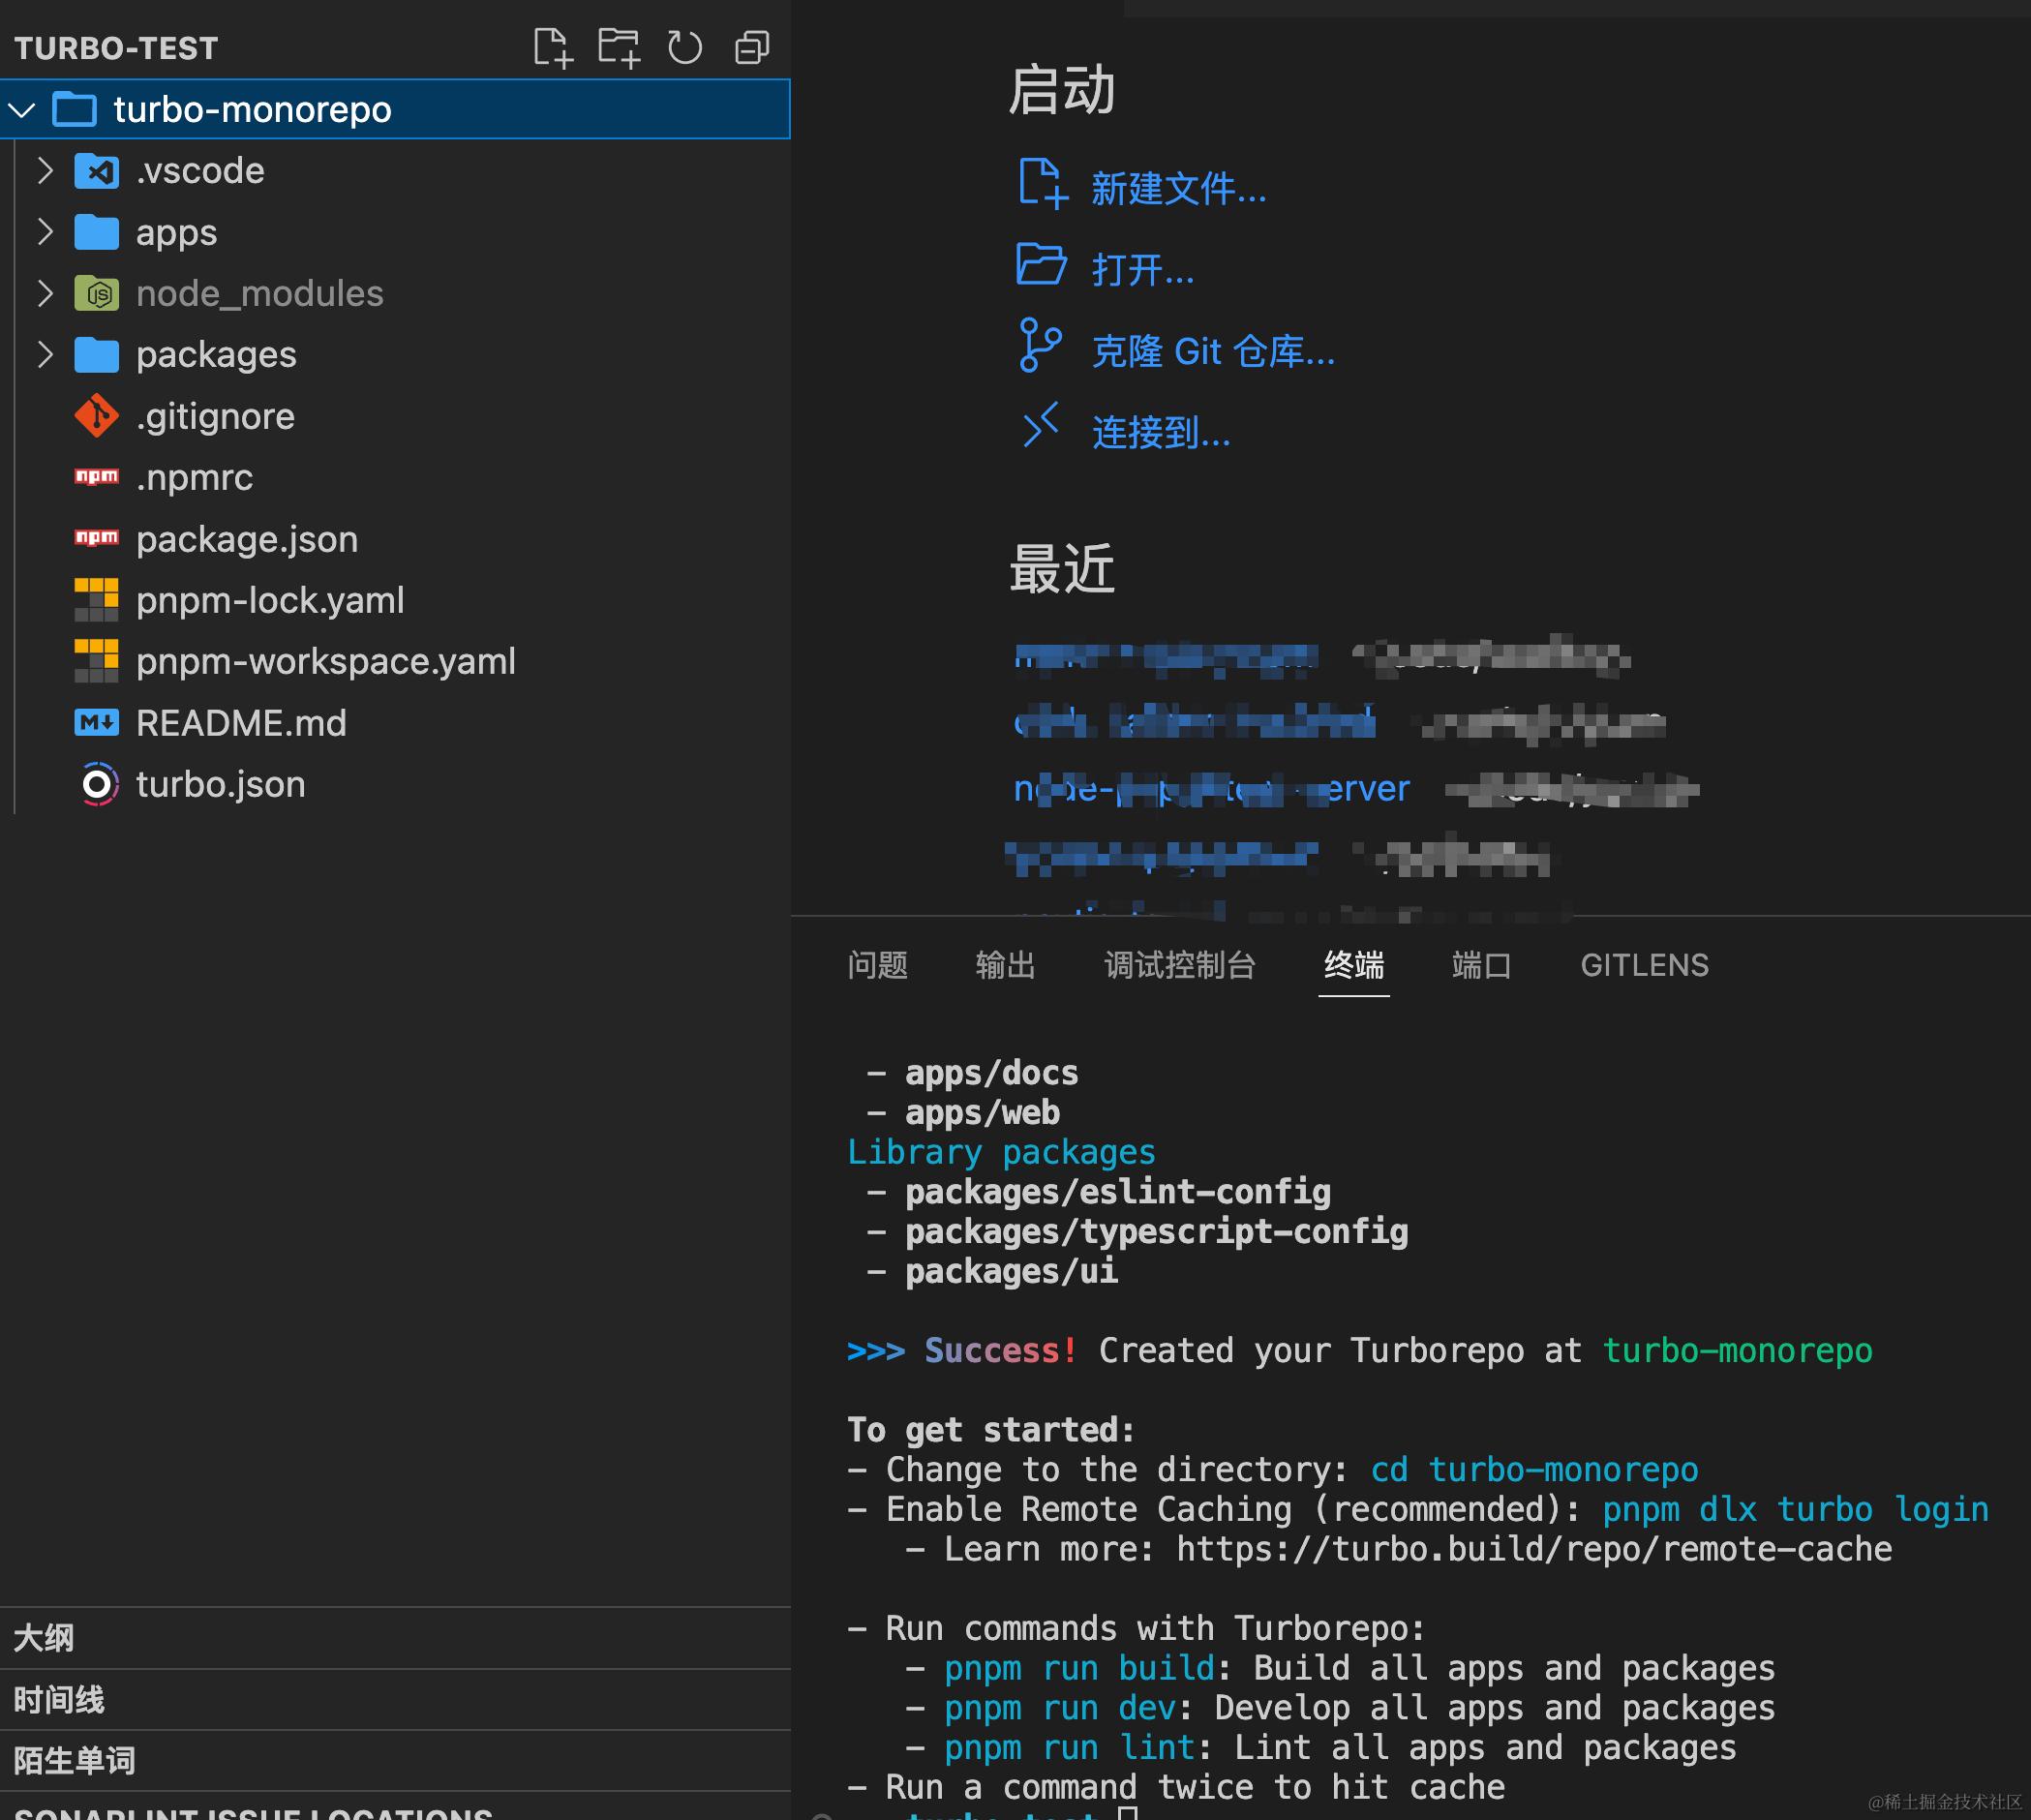Switch to the 问题 panel tab
Image resolution: width=2031 pixels, height=1820 pixels.
click(877, 965)
